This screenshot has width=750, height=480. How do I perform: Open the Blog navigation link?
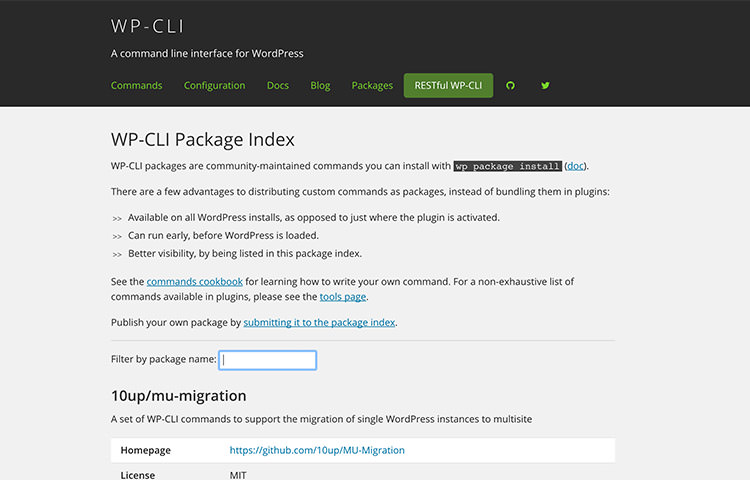pos(320,86)
